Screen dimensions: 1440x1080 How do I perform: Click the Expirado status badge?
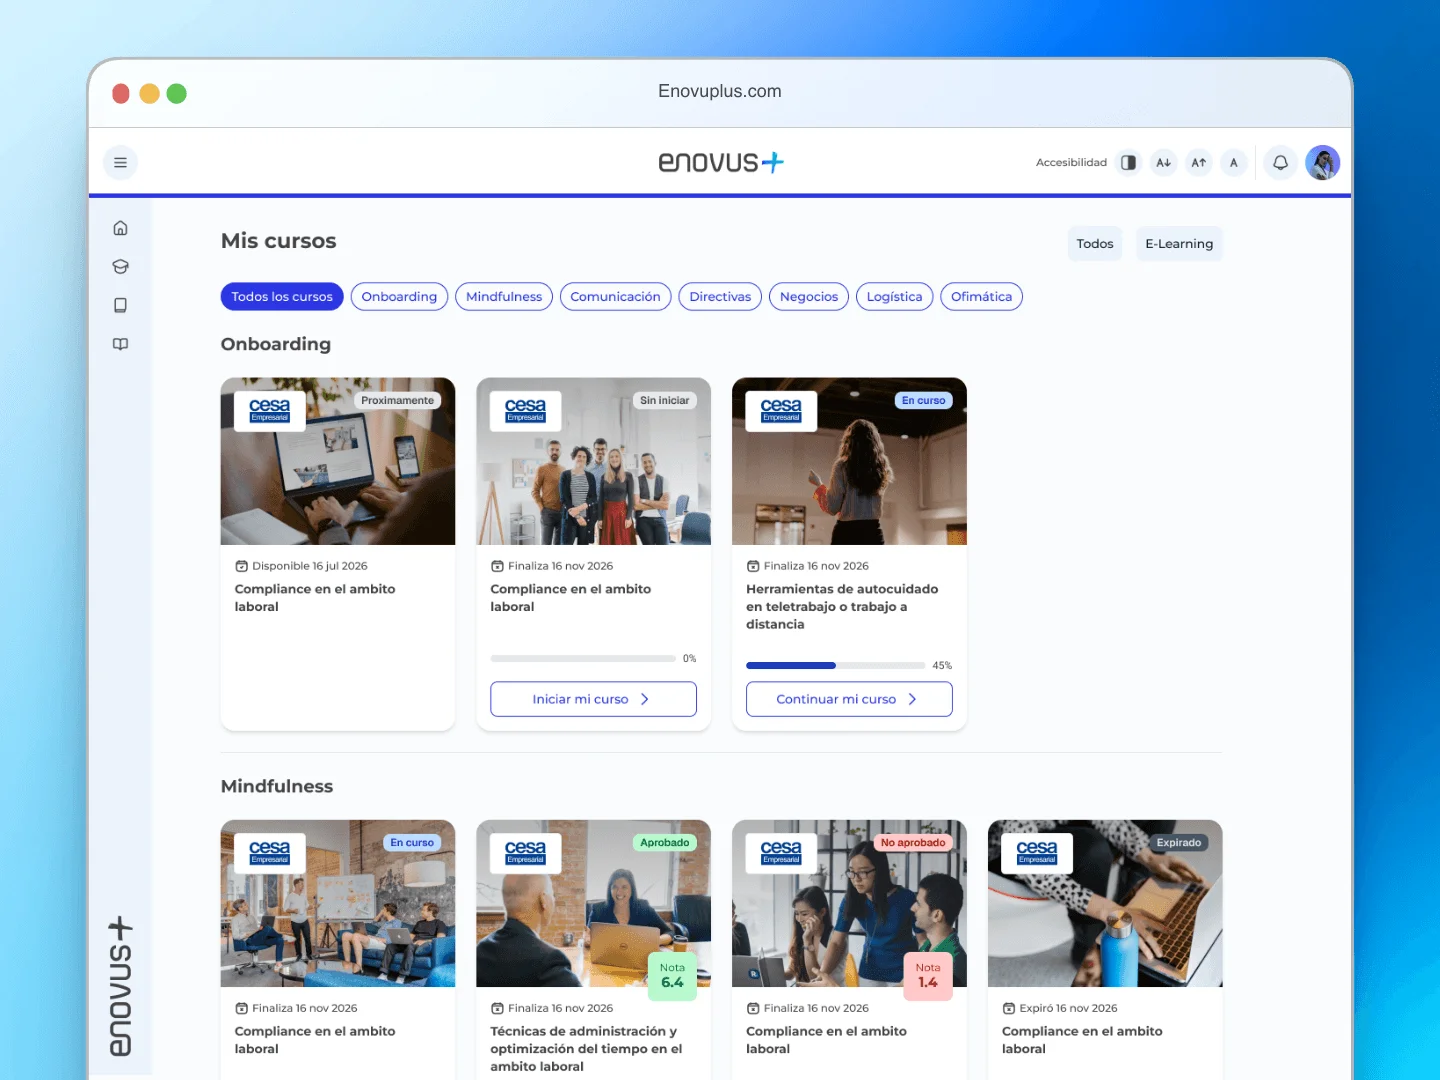pyautogui.click(x=1179, y=843)
